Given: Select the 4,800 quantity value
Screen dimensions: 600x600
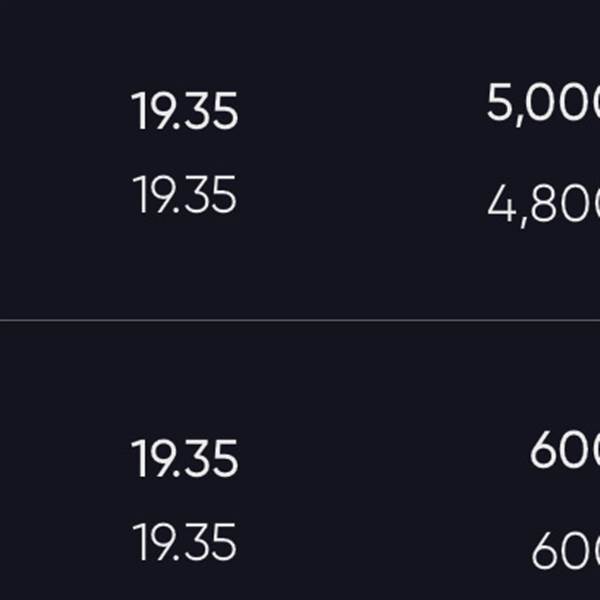Looking at the screenshot, I should tap(543, 205).
